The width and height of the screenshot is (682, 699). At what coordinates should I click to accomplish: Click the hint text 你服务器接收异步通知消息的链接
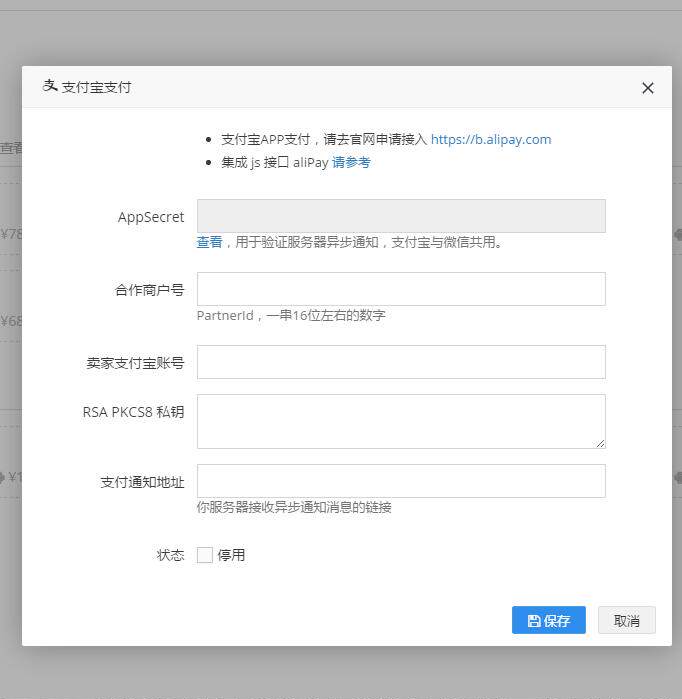click(x=294, y=507)
